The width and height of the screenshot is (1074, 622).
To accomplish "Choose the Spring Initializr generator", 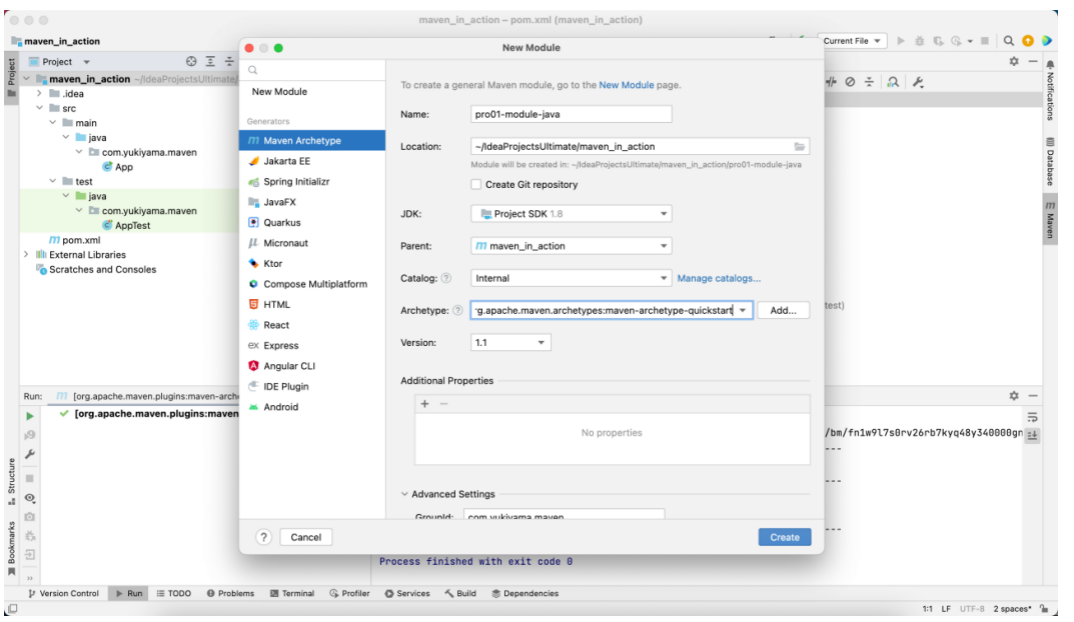I will pyautogui.click(x=312, y=182).
